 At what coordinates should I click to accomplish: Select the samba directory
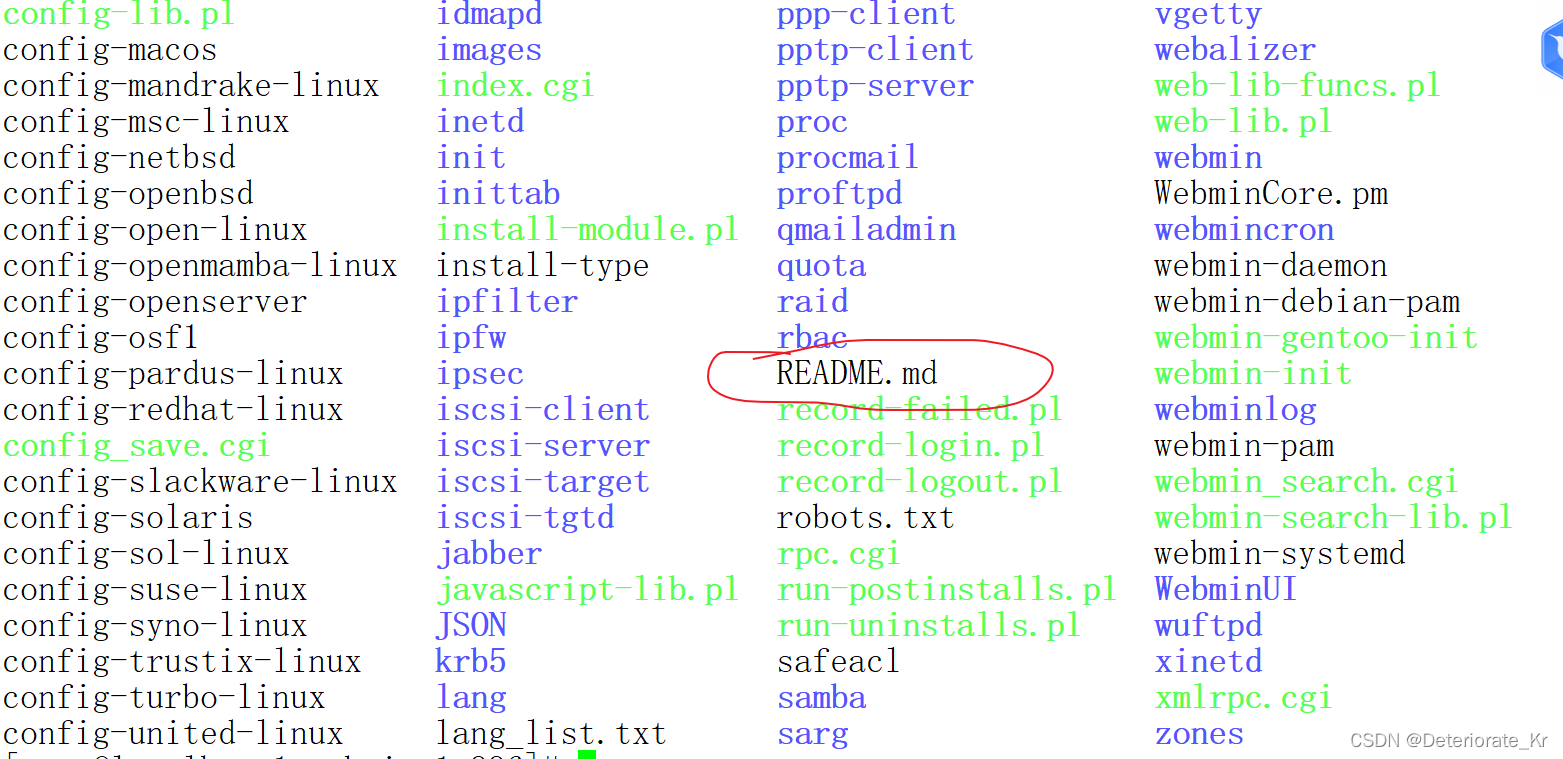[821, 698]
